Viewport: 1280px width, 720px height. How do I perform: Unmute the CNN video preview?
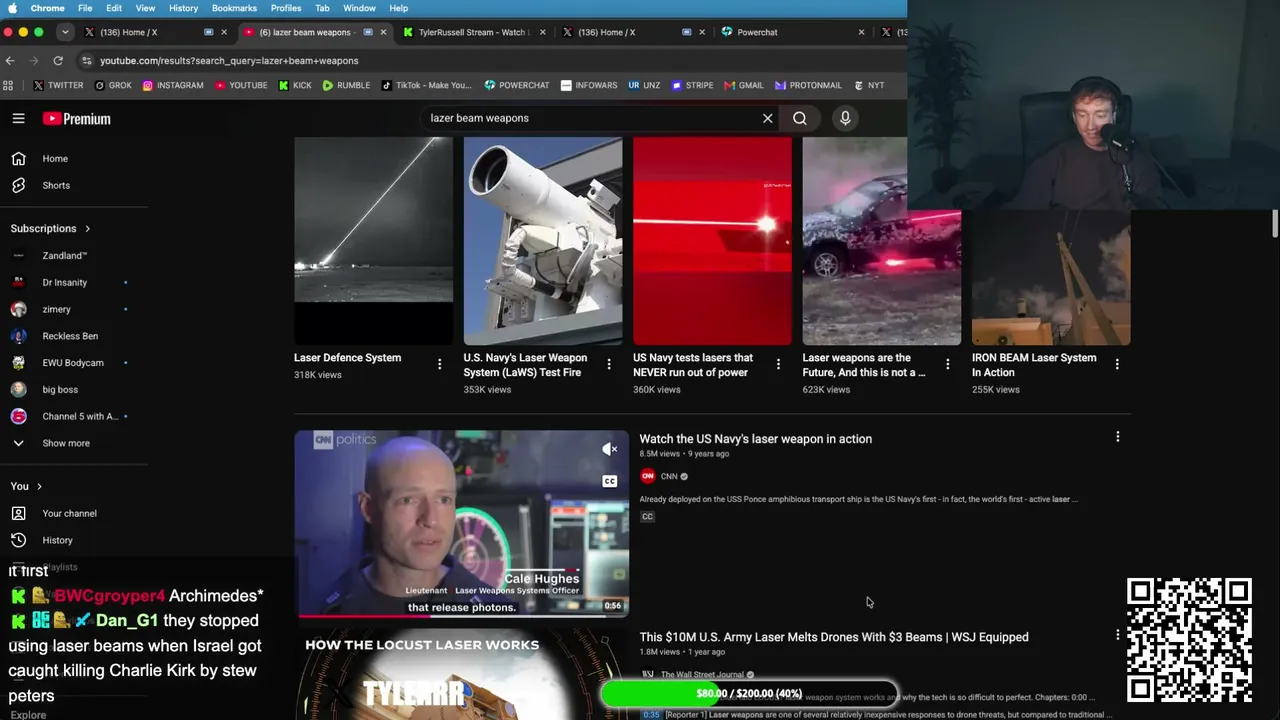609,449
